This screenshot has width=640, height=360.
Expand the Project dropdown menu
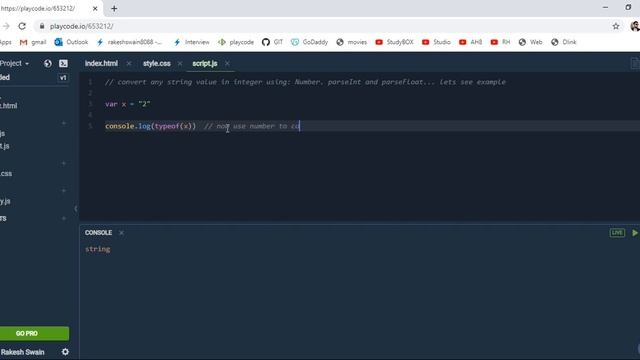point(14,63)
